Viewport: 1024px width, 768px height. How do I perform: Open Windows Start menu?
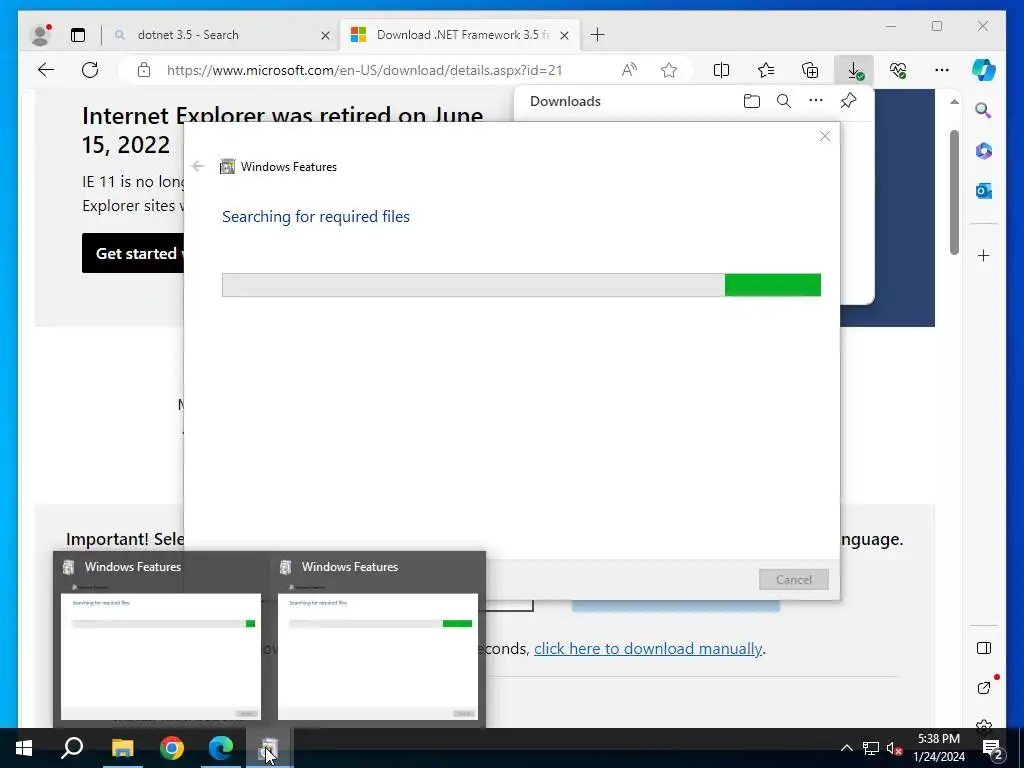click(24, 748)
